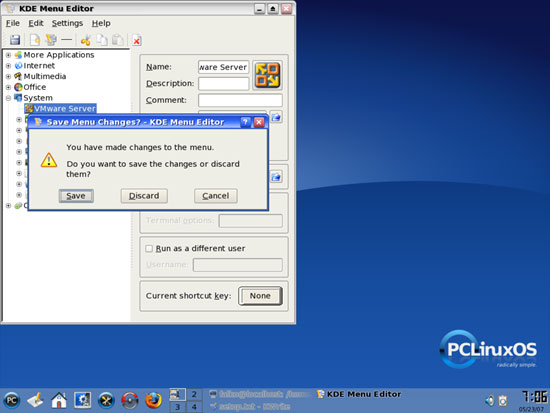The height and width of the screenshot is (413, 550).
Task: Click the Paste toolbar icon
Action: tap(118, 40)
